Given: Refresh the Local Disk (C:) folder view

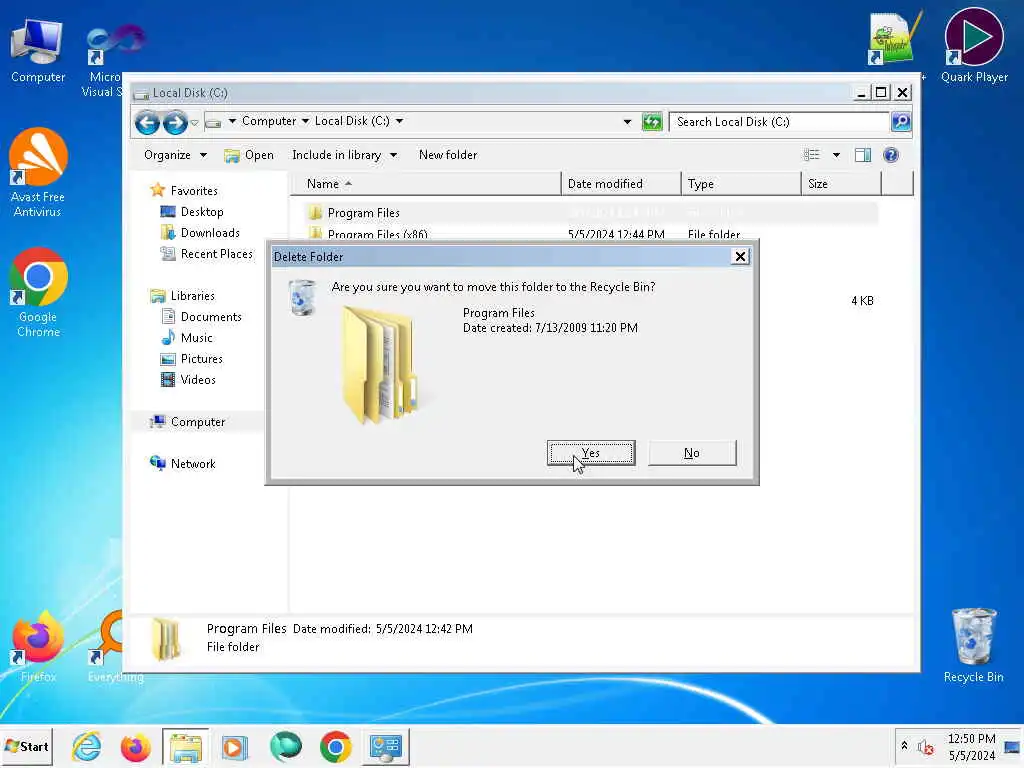Looking at the screenshot, I should click(652, 121).
